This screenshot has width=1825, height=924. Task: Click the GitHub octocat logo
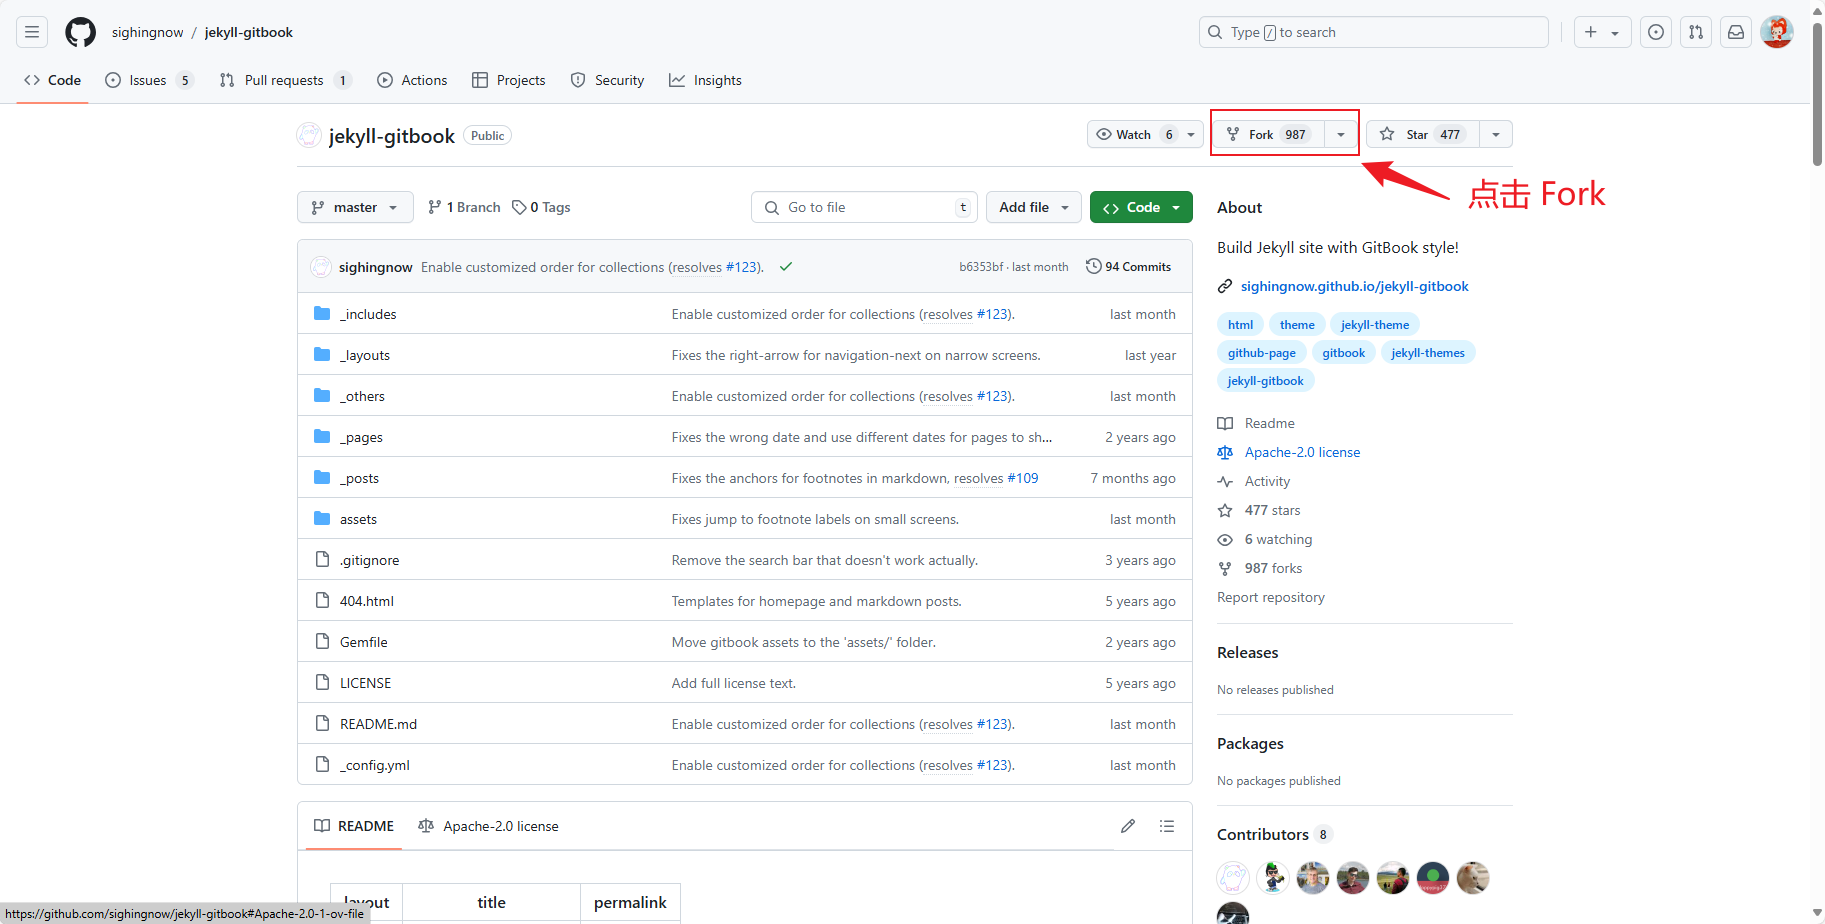click(x=80, y=32)
